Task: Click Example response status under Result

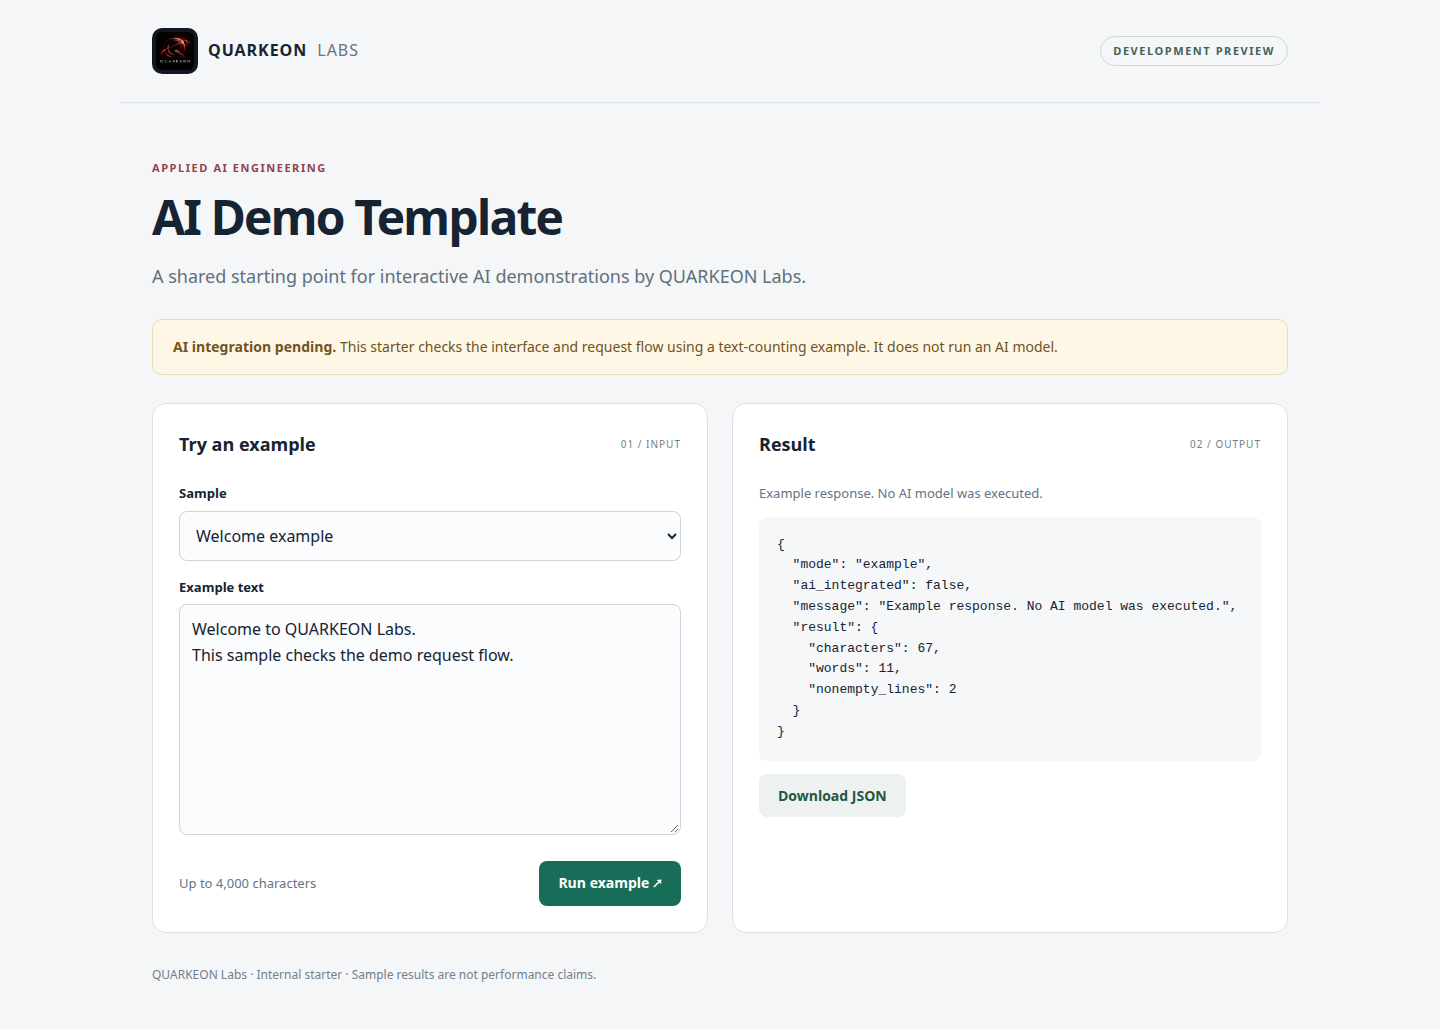Action: tap(900, 493)
